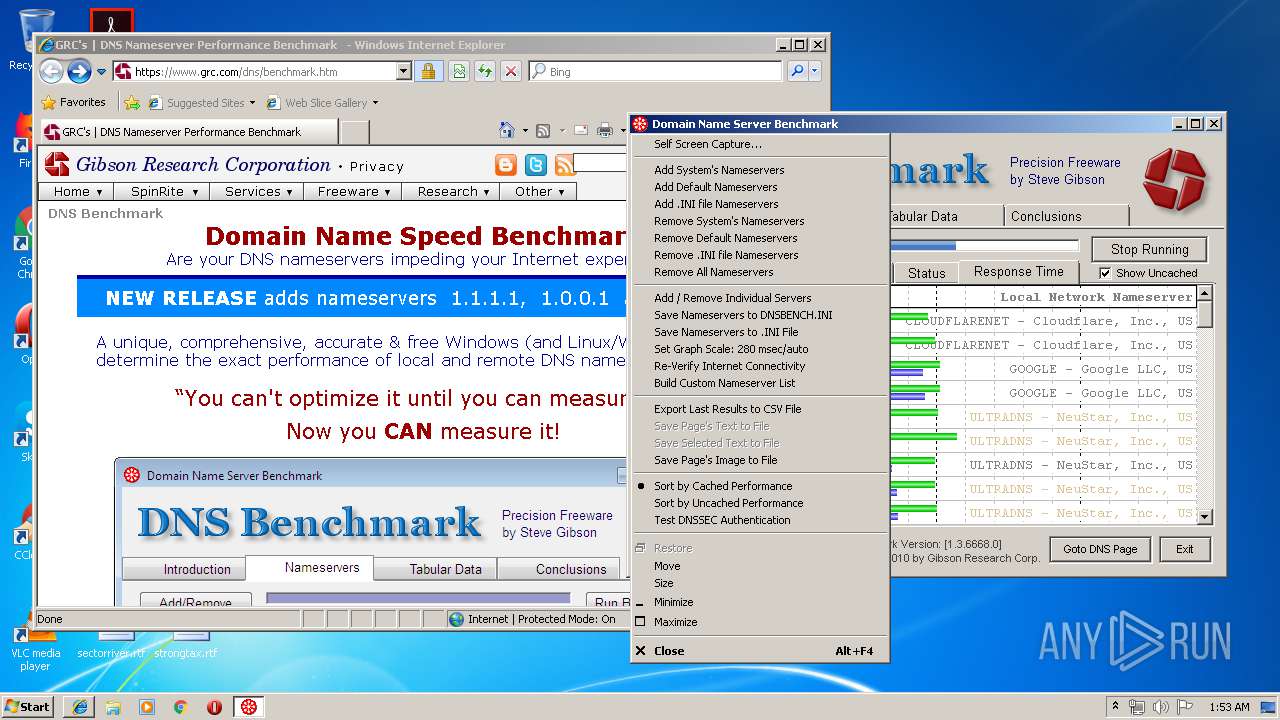Click the compatibility view icon in IE
Screen dimensions: 1280x720
pos(458,71)
